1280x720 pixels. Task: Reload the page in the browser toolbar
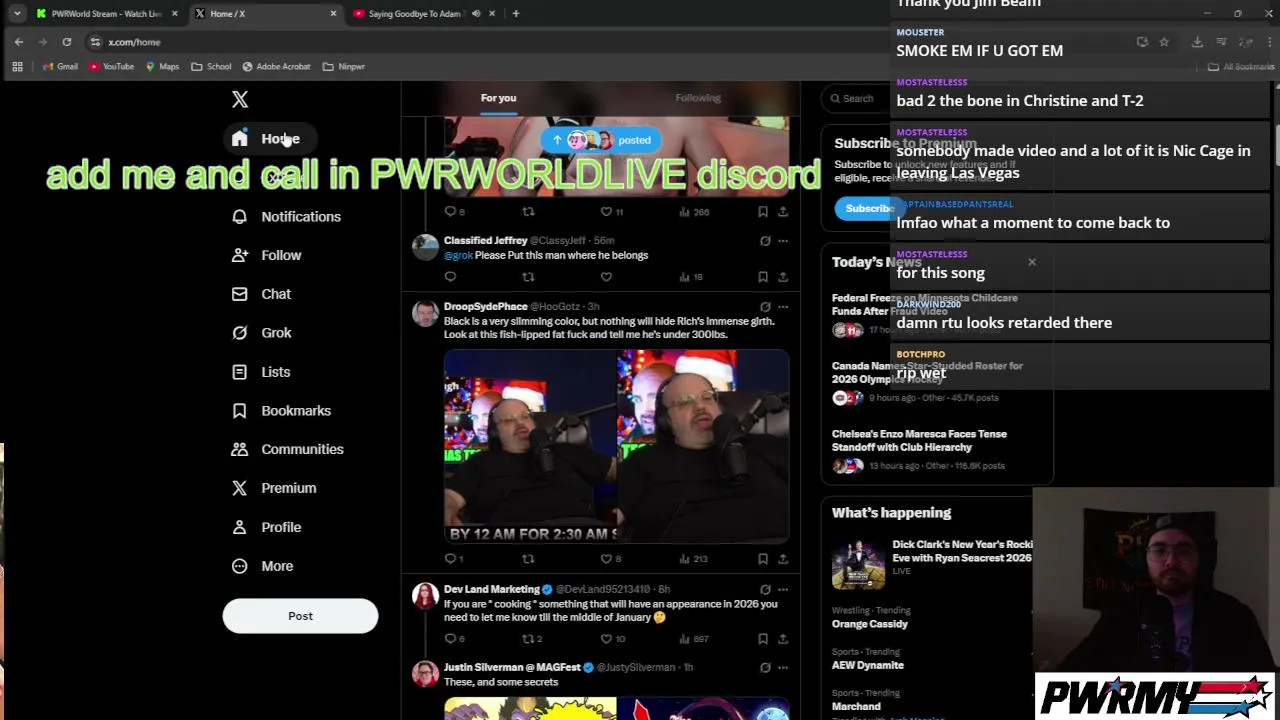pyautogui.click(x=67, y=42)
